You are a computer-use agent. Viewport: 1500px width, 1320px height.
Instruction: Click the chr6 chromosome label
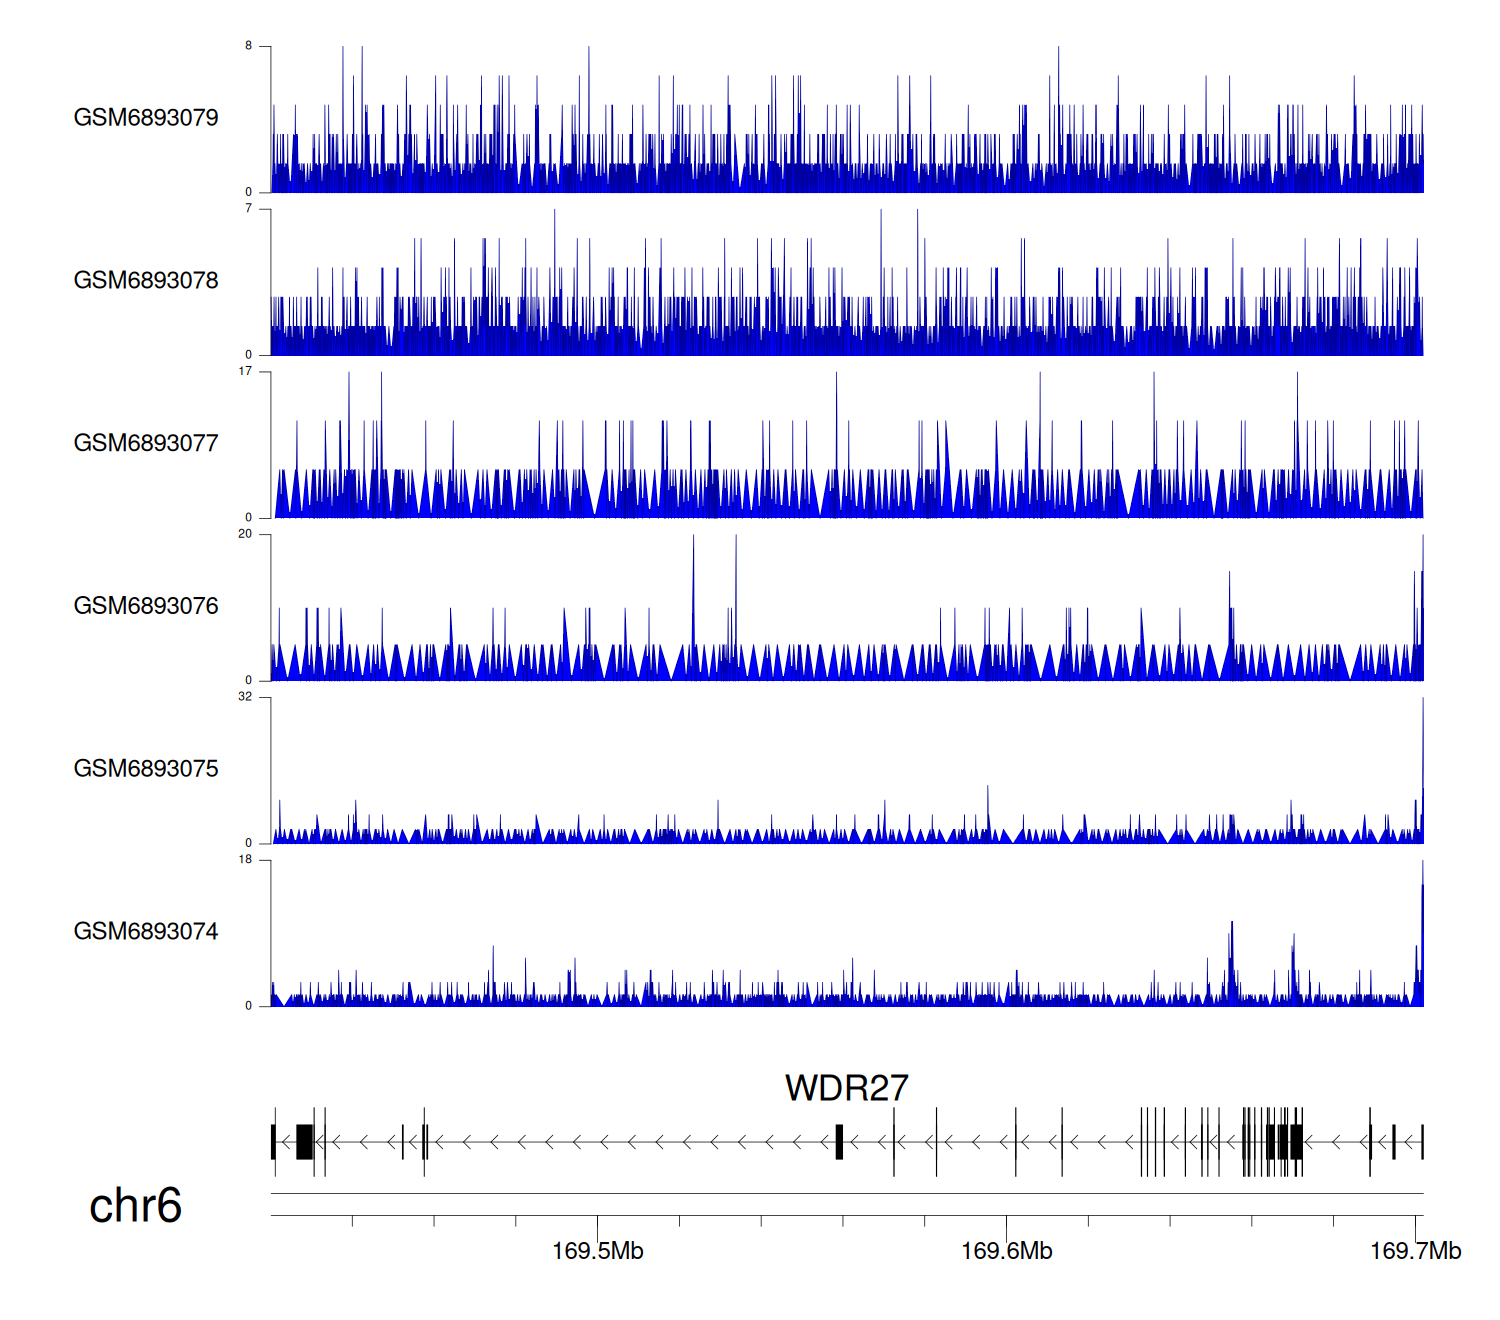coord(135,1206)
